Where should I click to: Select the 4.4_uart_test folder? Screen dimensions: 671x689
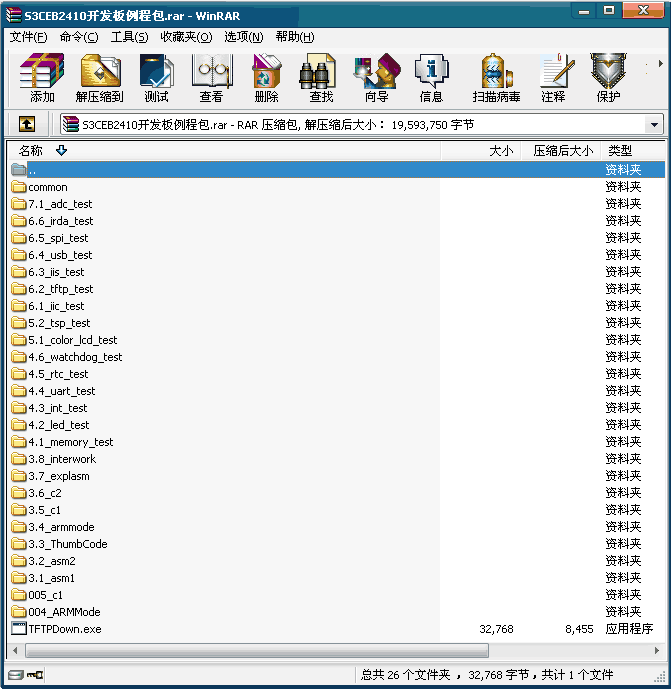53,391
